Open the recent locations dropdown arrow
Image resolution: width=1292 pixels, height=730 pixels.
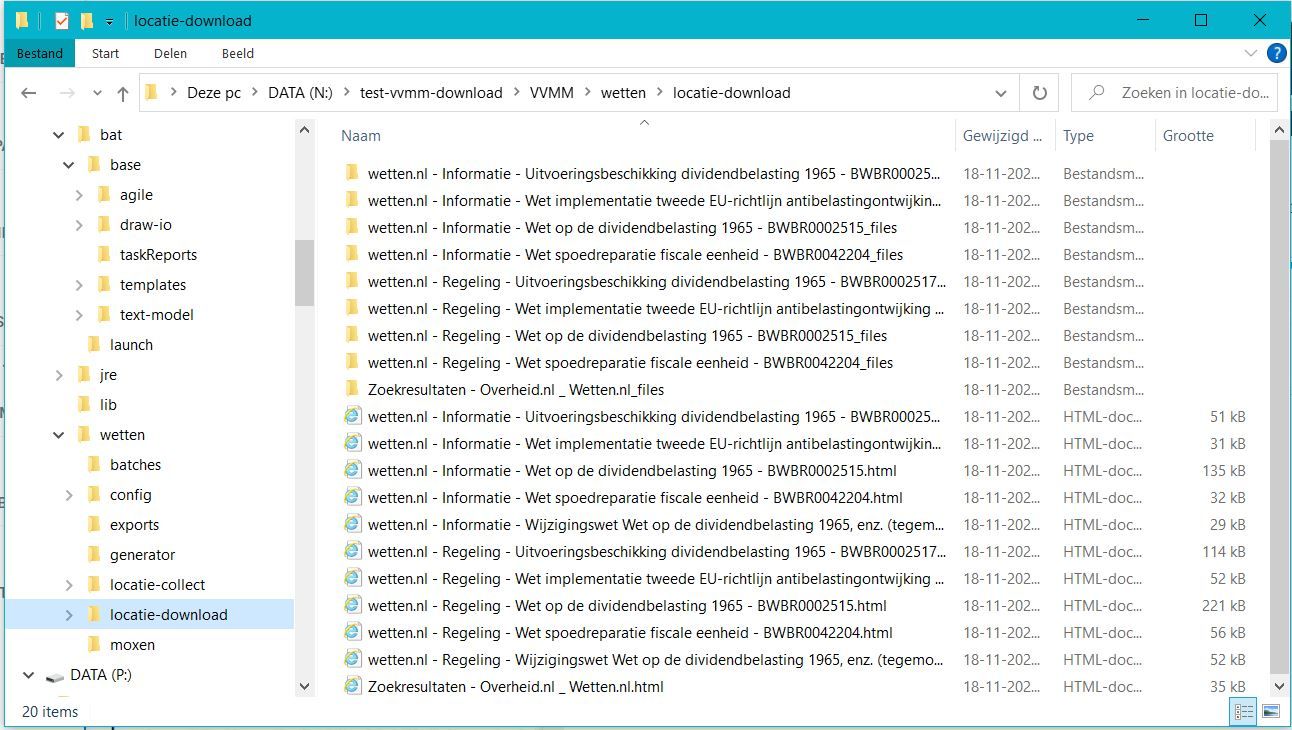click(97, 93)
